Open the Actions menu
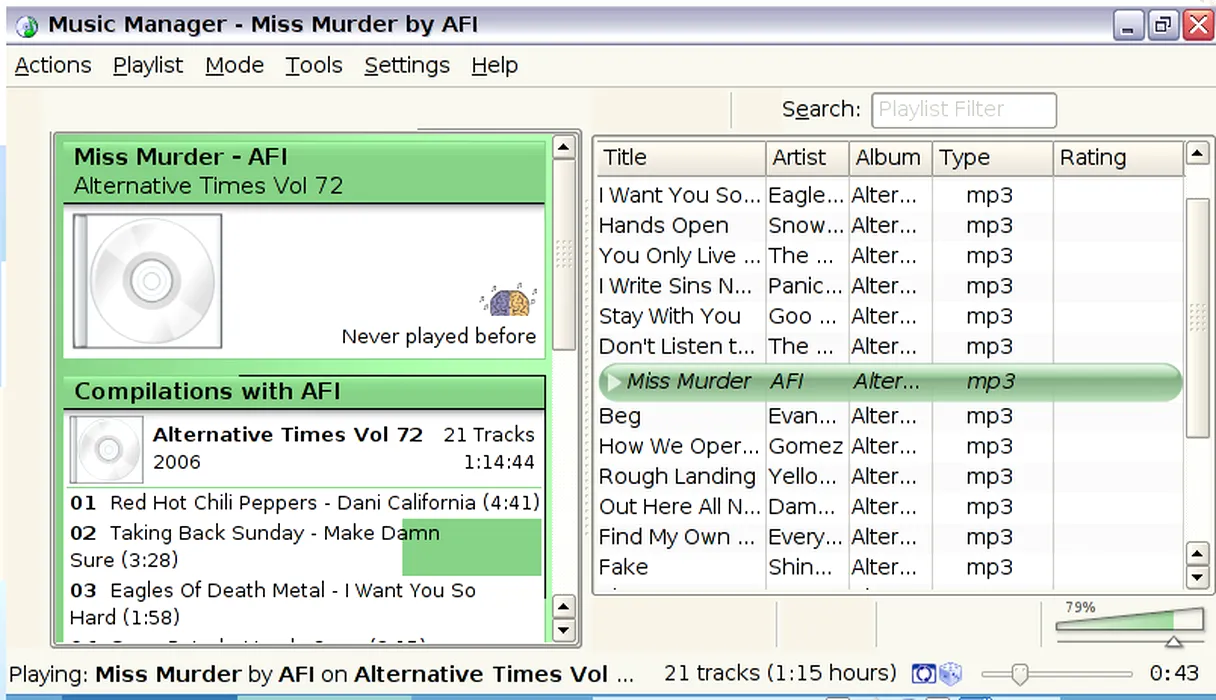The height and width of the screenshot is (700, 1216). point(53,66)
